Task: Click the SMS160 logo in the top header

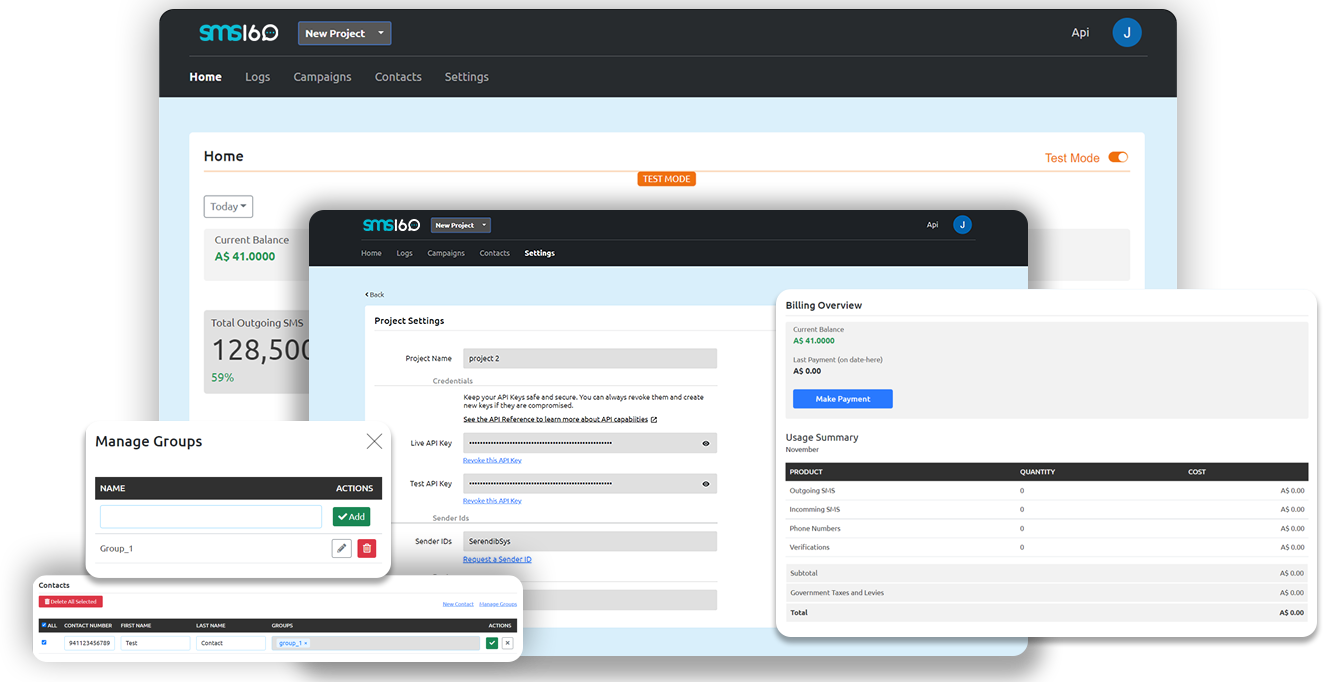Action: 238,33
